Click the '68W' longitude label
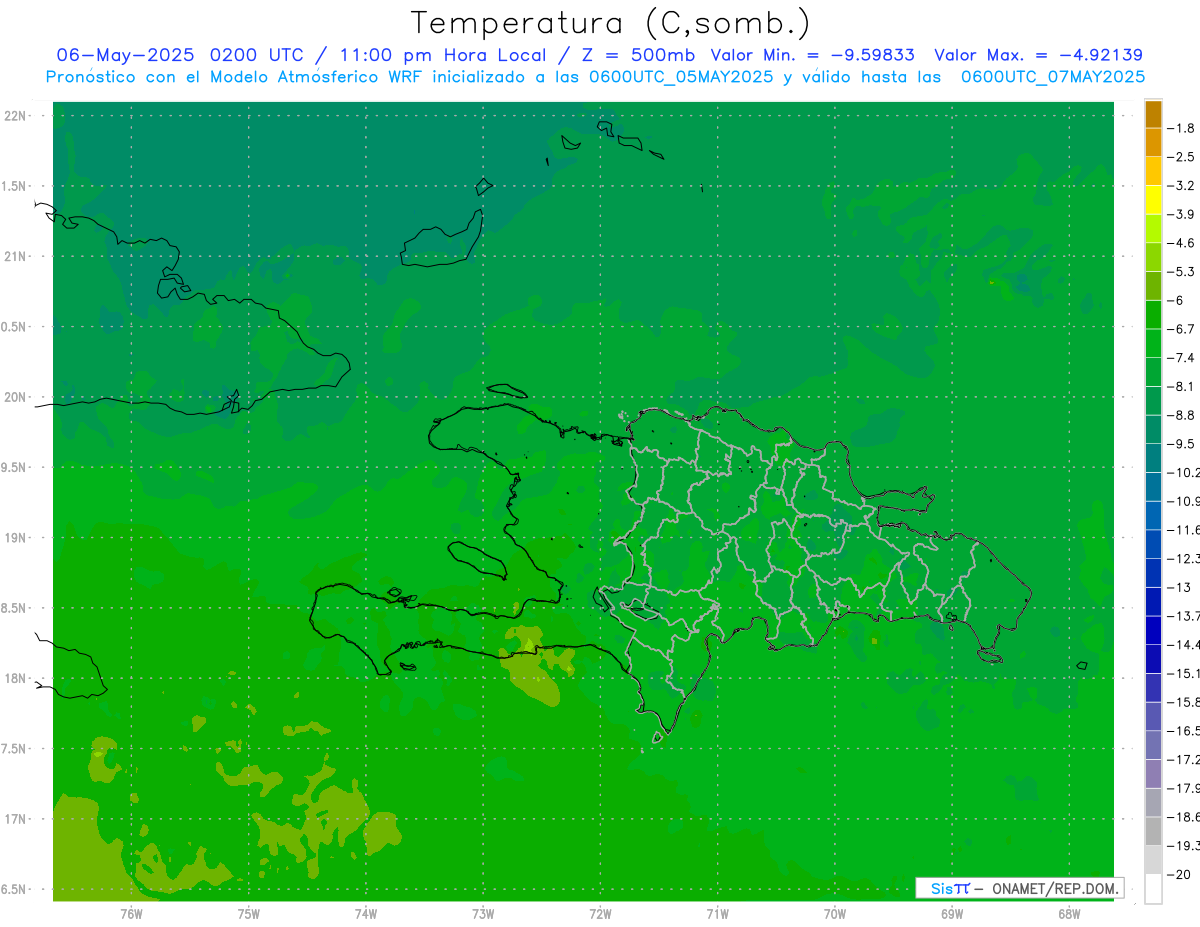 tap(1069, 913)
